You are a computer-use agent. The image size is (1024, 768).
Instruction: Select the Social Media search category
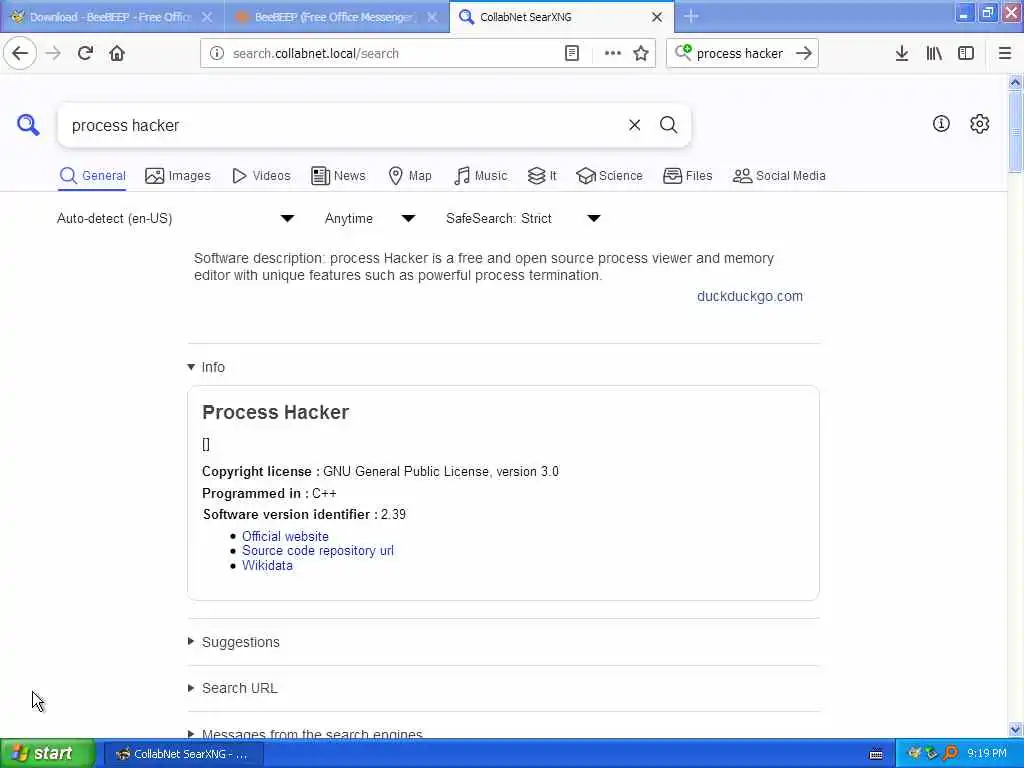click(x=778, y=176)
